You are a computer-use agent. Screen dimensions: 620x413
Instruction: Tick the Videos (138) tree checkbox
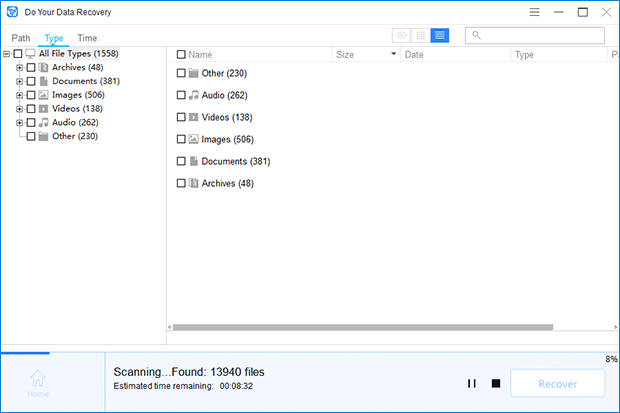click(x=31, y=109)
